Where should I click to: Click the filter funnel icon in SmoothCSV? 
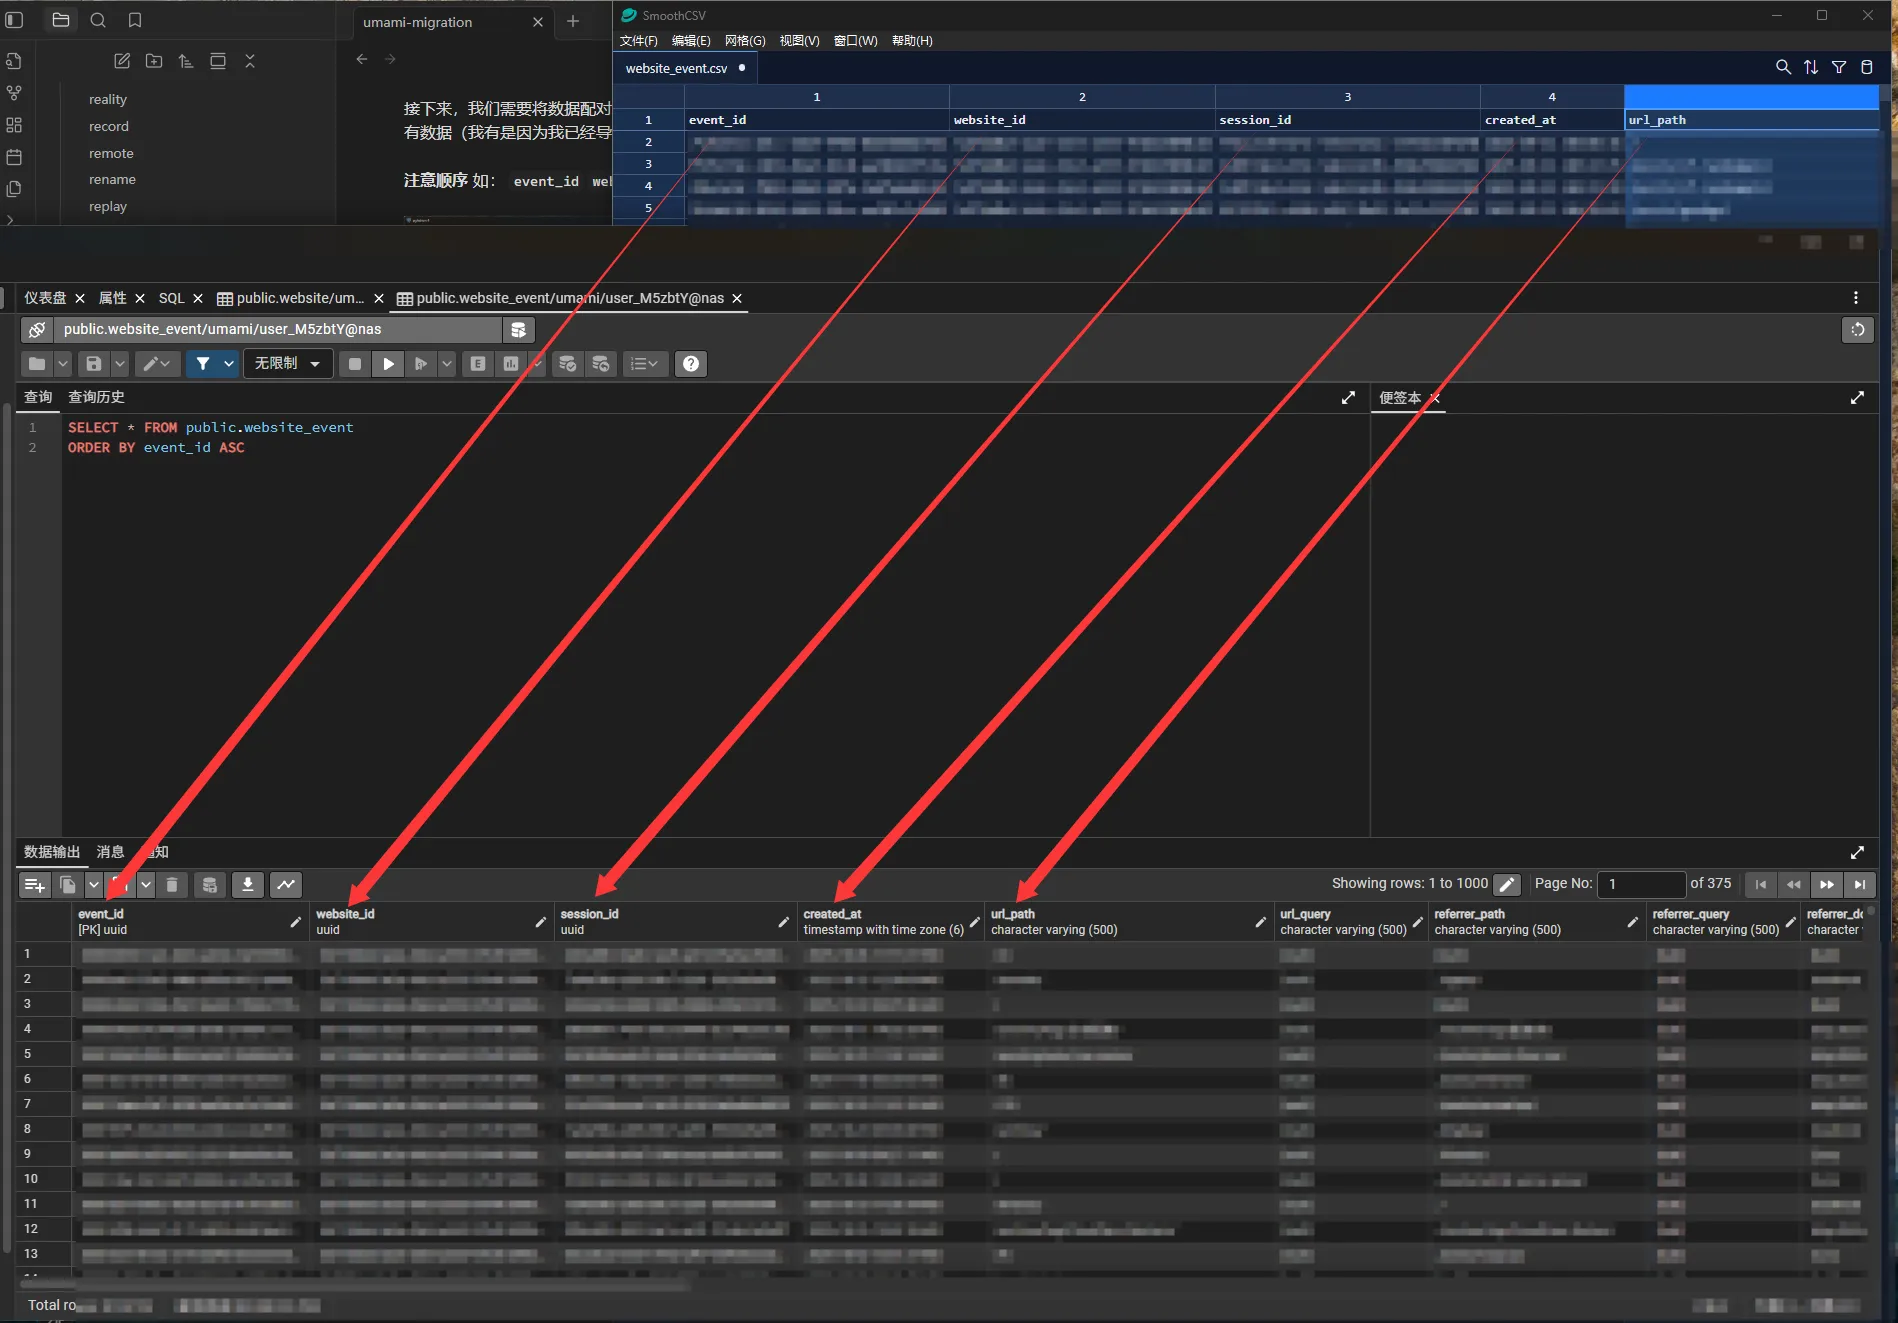(1838, 67)
